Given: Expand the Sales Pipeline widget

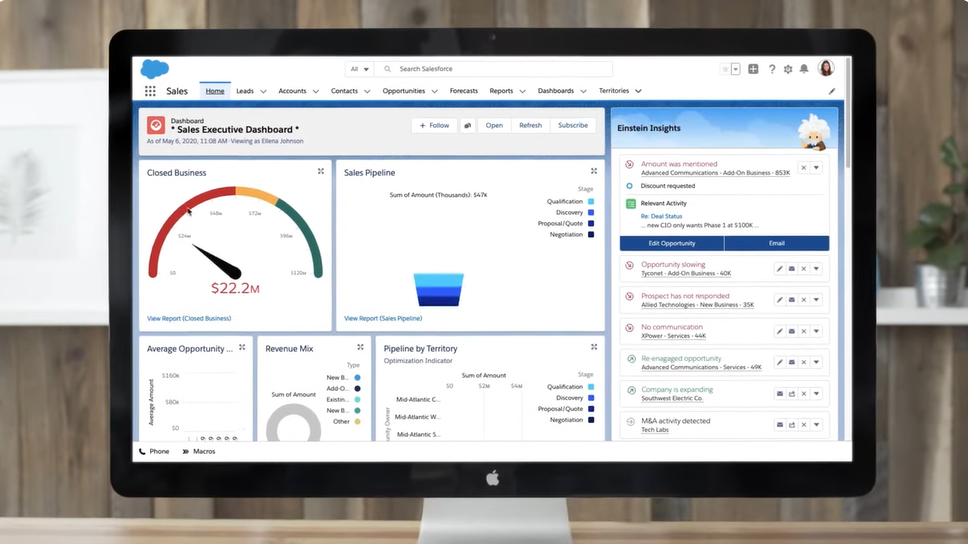Looking at the screenshot, I should pos(594,171).
